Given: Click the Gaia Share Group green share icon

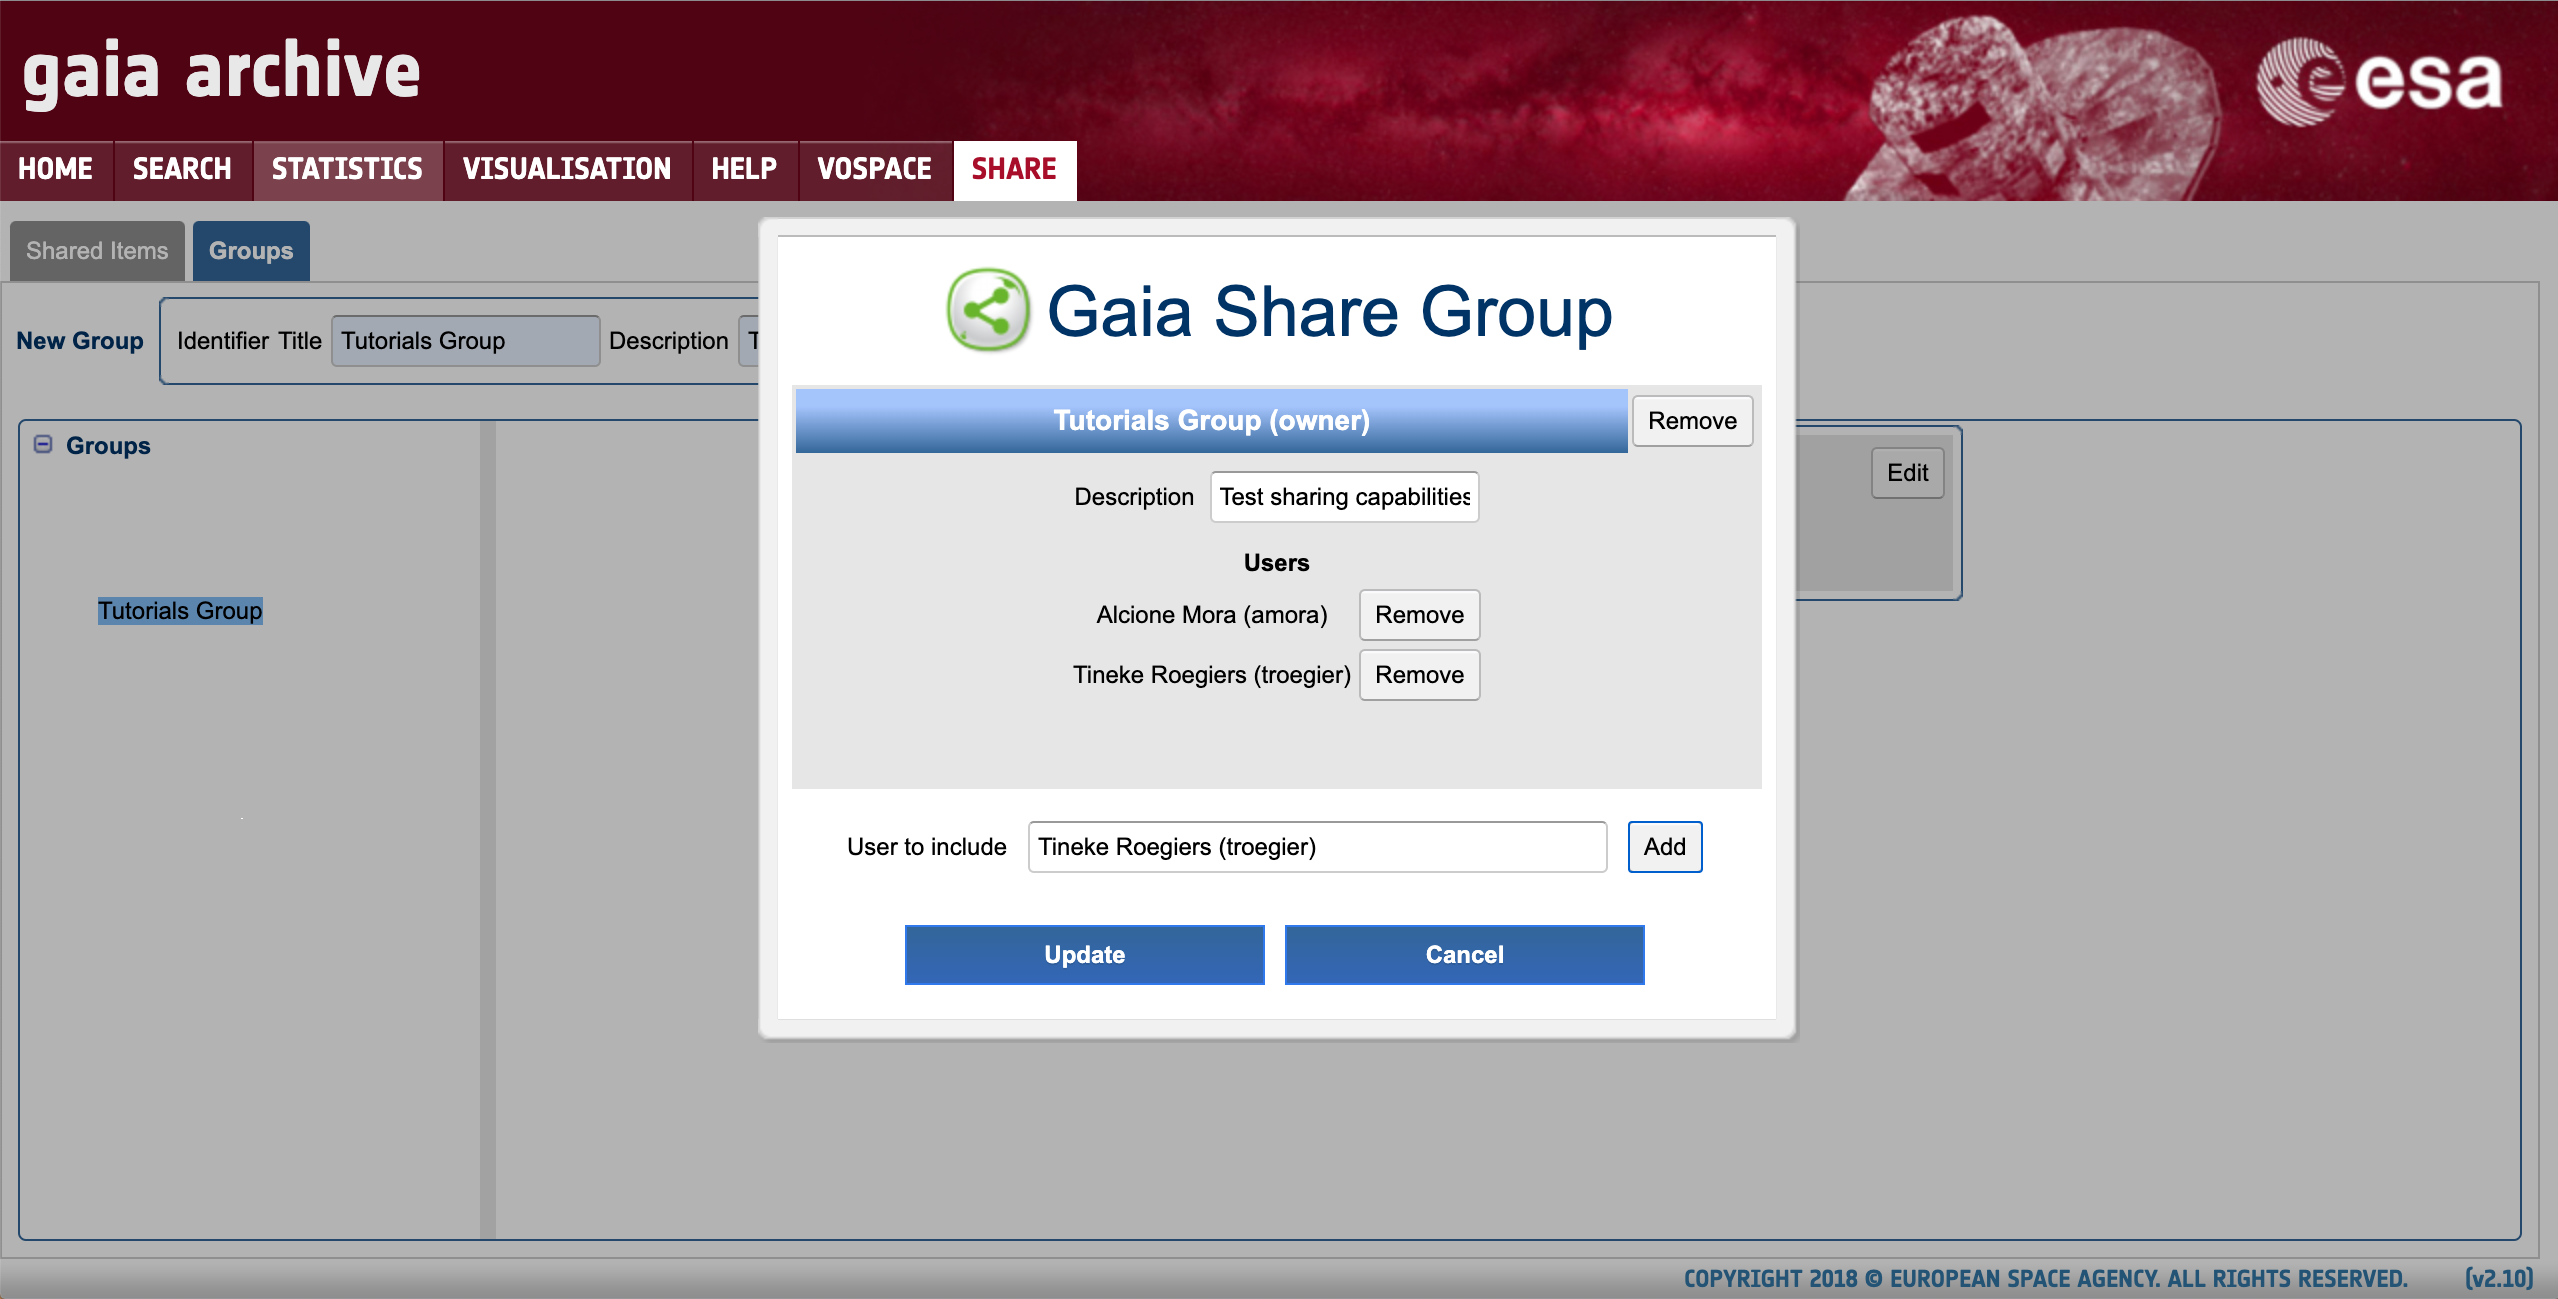Looking at the screenshot, I should (988, 310).
